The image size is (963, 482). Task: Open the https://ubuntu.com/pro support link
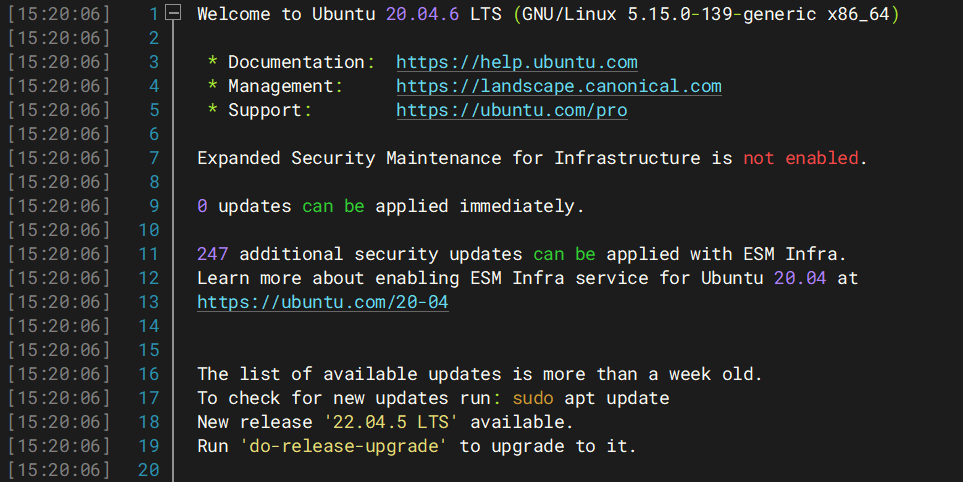point(512,110)
